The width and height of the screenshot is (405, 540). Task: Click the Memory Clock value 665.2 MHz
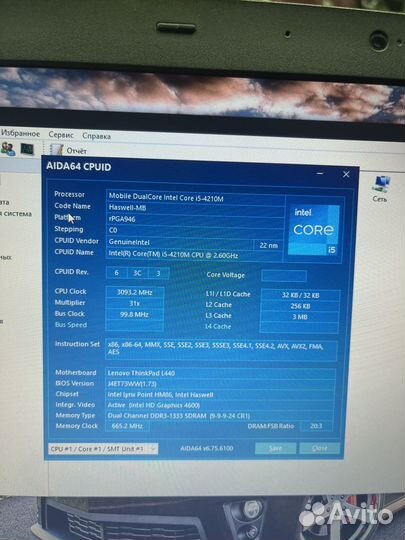pos(127,426)
